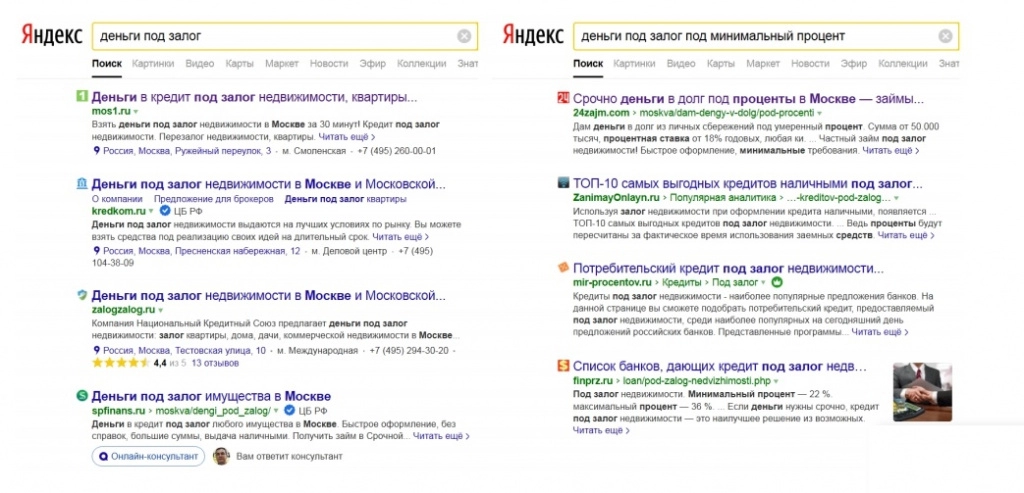This screenshot has width=1024, height=493.
Task: Open the Картинки tab in left search
Action: point(153,64)
